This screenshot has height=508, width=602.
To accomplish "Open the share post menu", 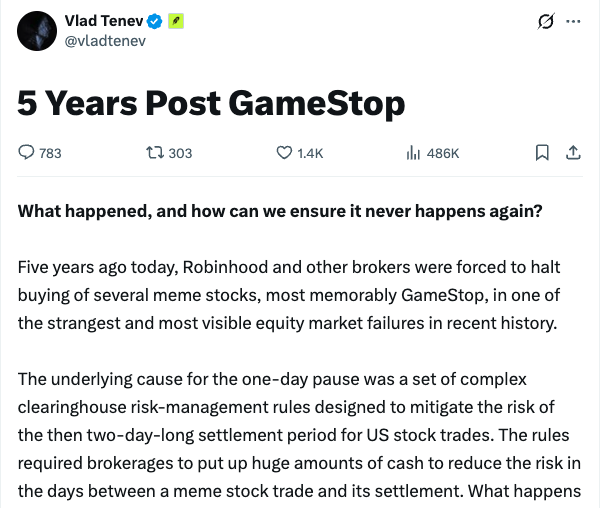I will tap(573, 153).
